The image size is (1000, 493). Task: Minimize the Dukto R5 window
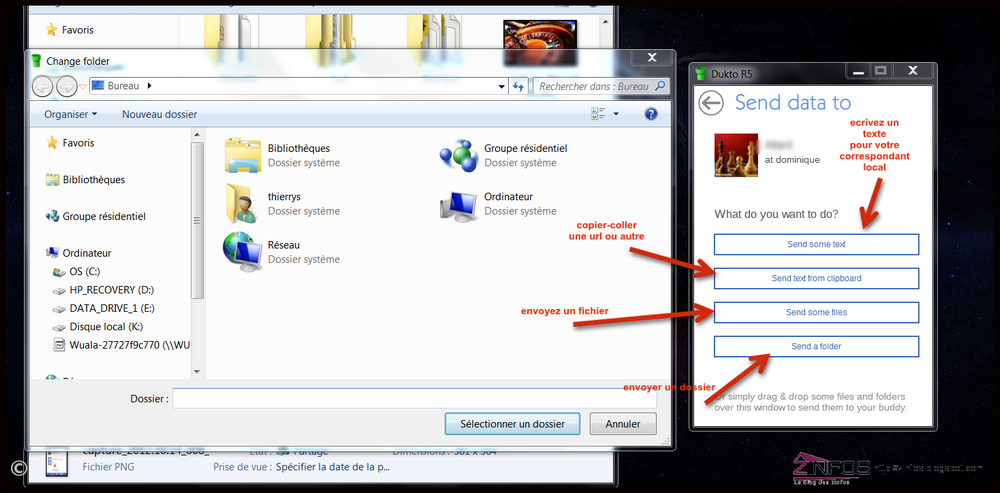pyautogui.click(x=858, y=71)
